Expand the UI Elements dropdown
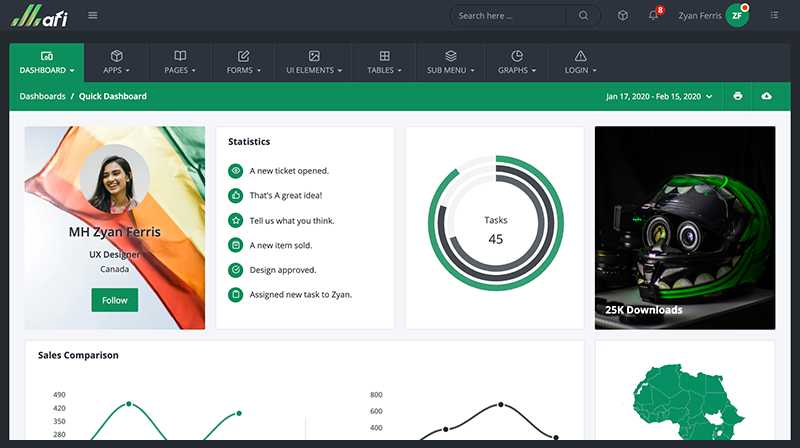Viewport: 800px width, 448px height. tap(314, 62)
